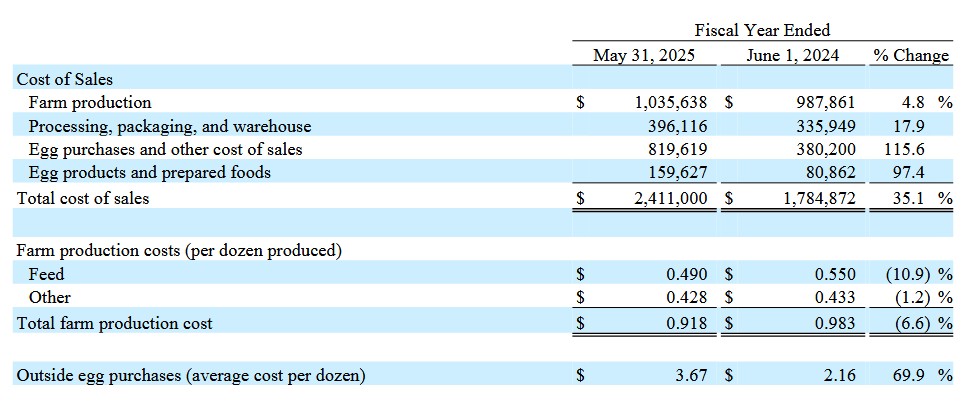The image size is (972, 408).
Task: Select the 'June 1, 2024' column header
Action: click(x=793, y=55)
